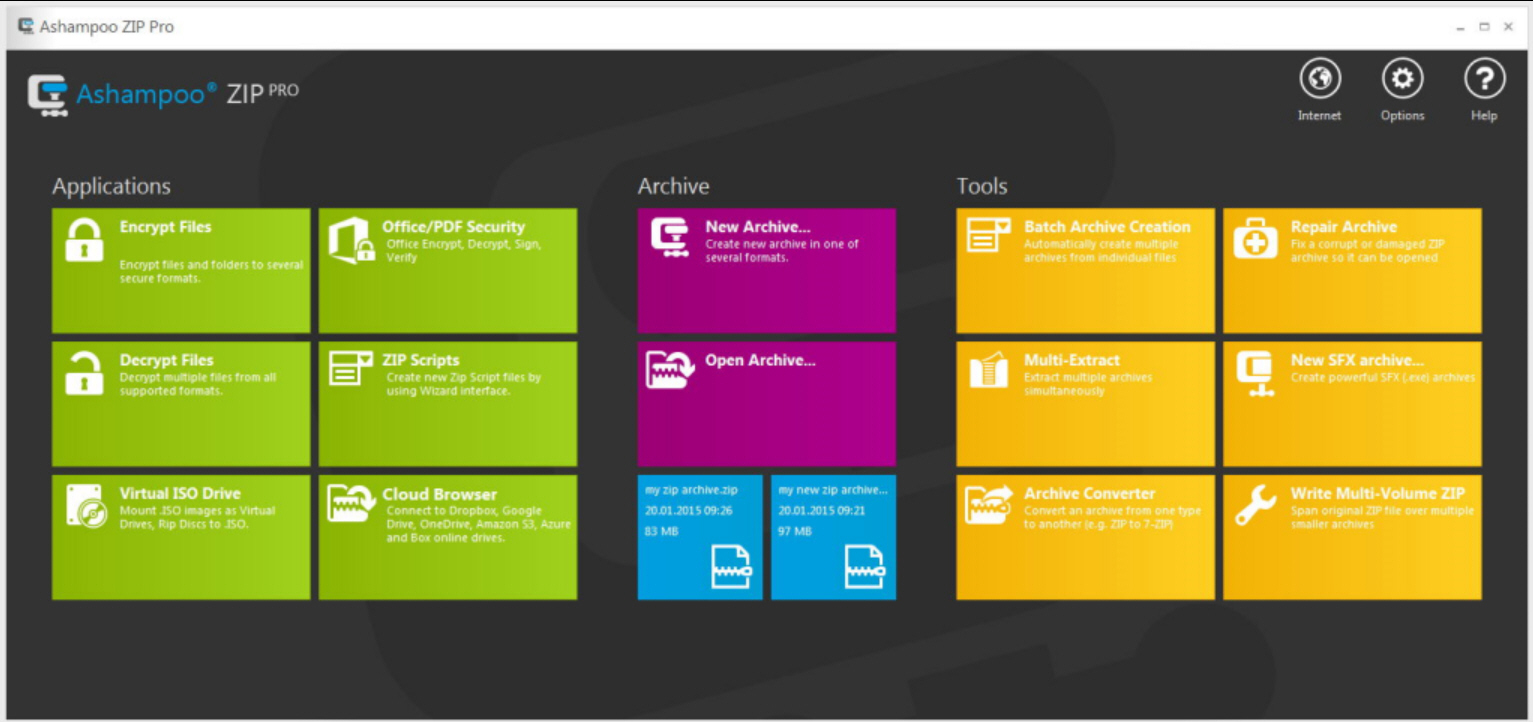Open the Decrypt Files tile title

pos(166,360)
